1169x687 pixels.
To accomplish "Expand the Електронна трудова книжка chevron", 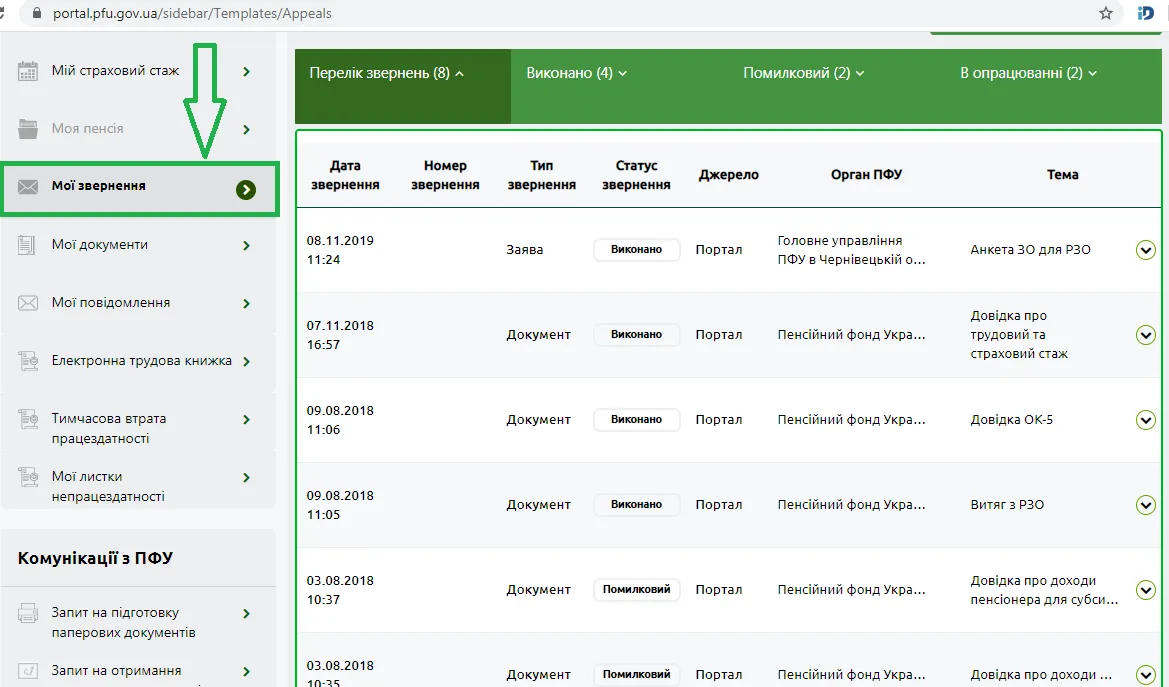I will [247, 362].
